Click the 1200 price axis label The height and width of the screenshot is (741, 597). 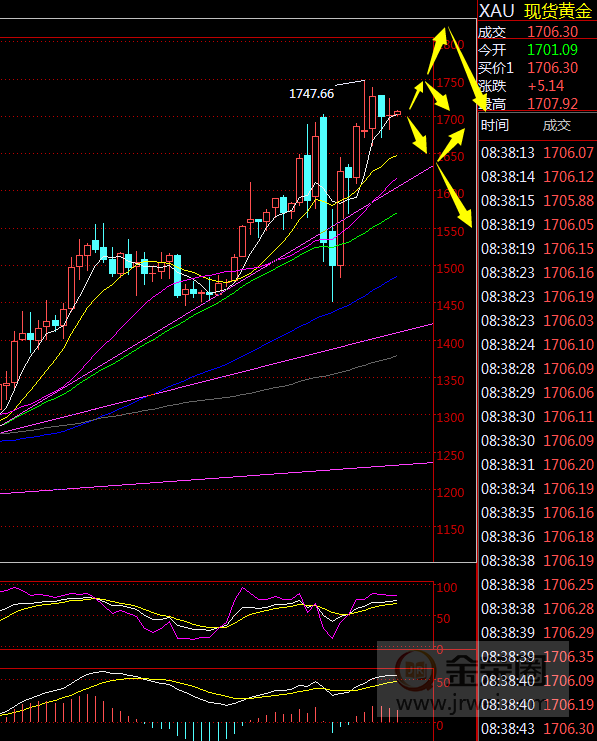(x=450, y=492)
